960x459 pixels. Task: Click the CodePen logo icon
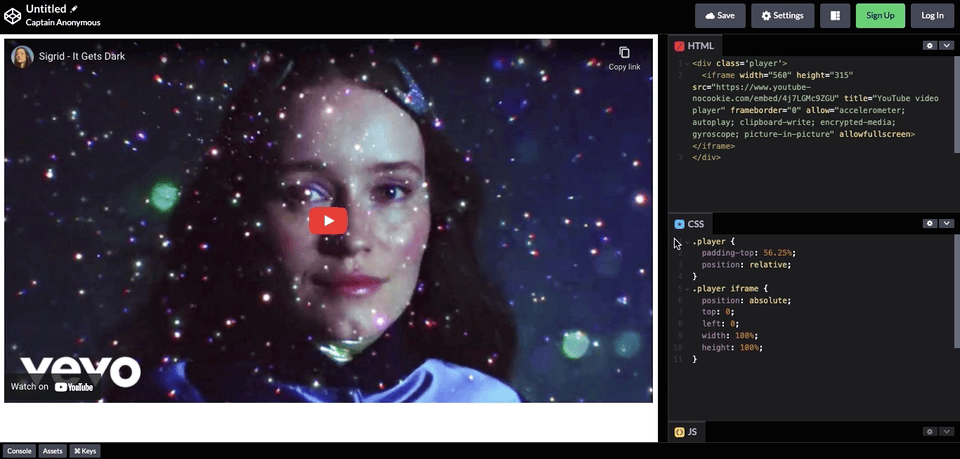[12, 16]
